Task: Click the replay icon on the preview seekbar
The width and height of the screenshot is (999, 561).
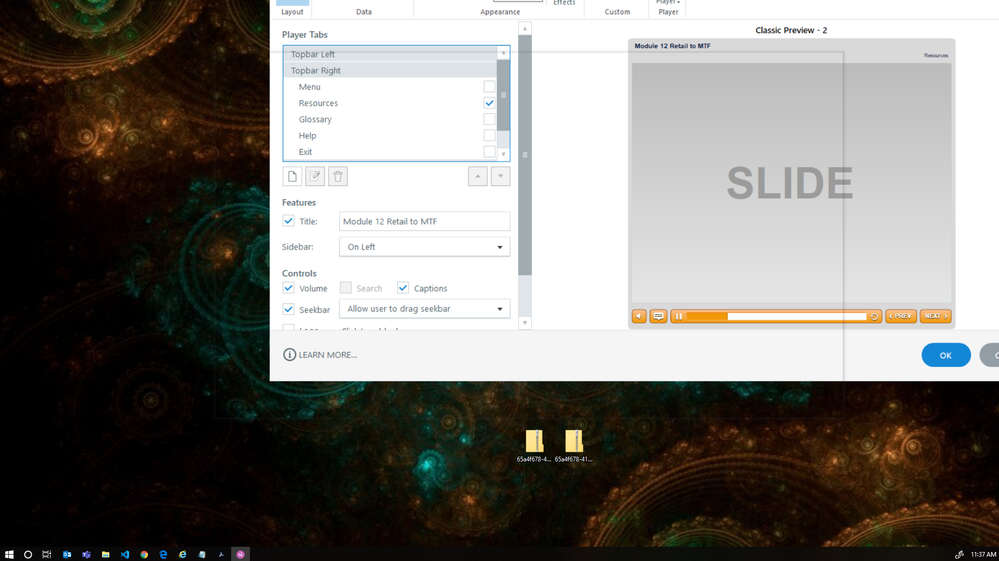Action: [874, 316]
